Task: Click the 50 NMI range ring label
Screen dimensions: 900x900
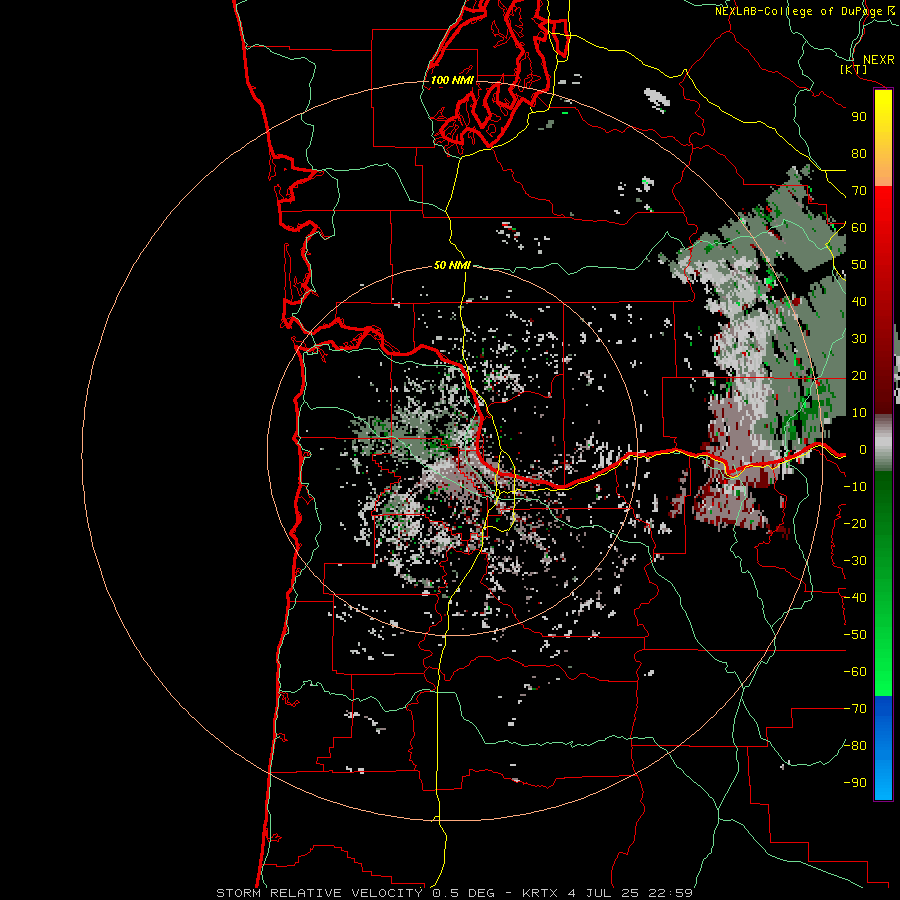Action: click(x=452, y=265)
